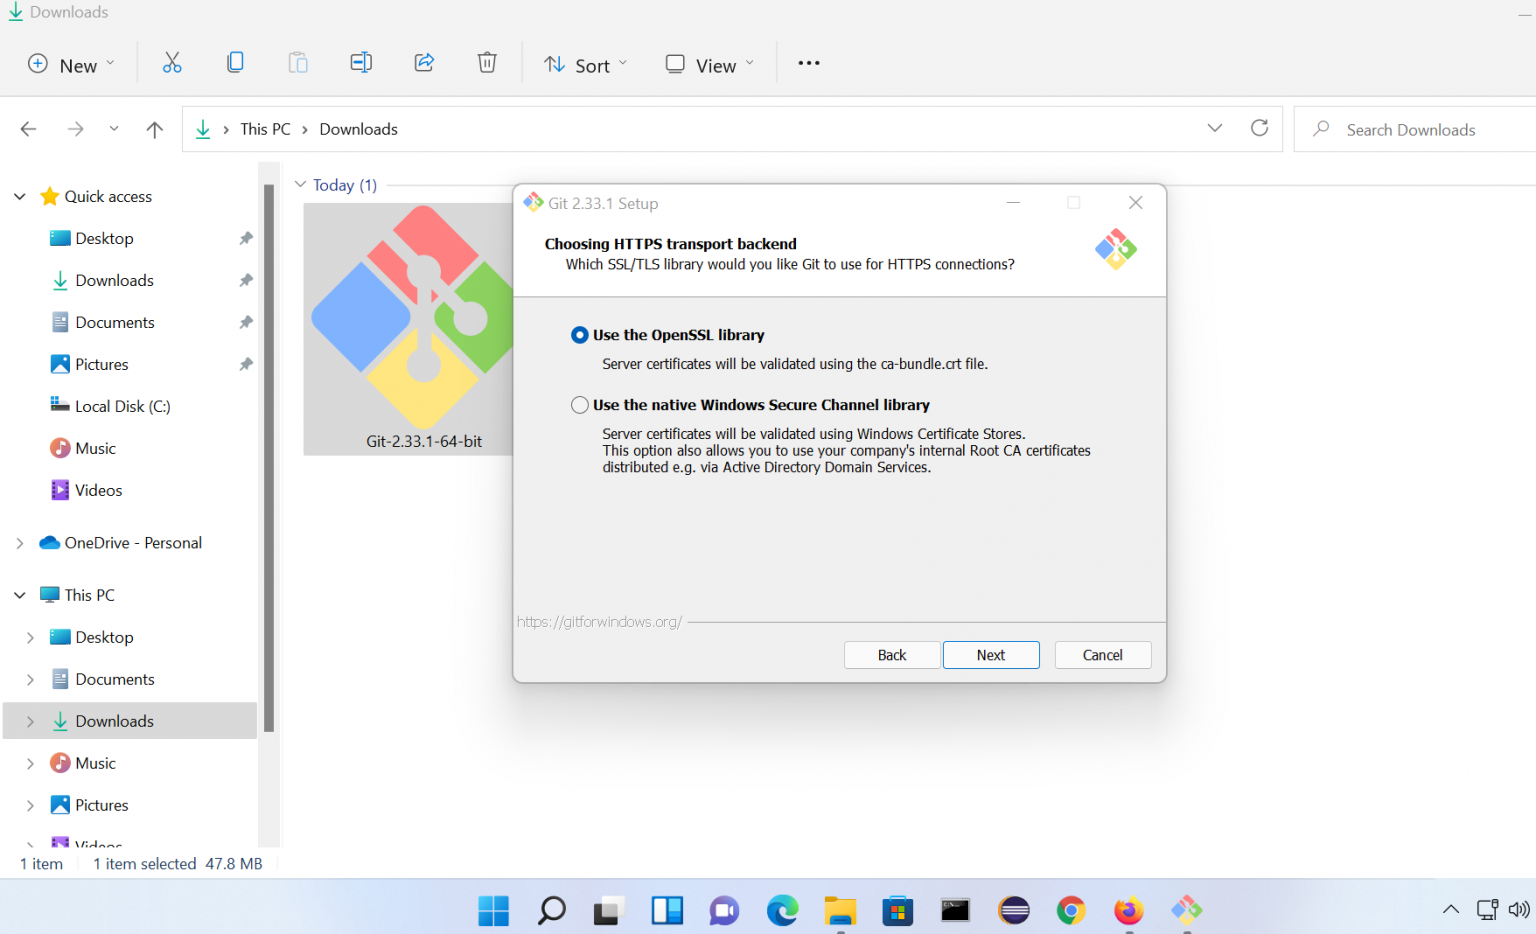Open the New menu
Viewport: 1536px width, 934px height.
coord(70,64)
